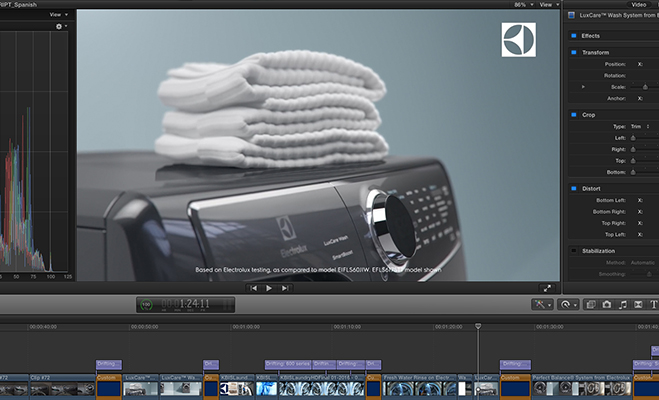Screen dimensions: 659x400
Task: Expand the Scale disclosure triangle
Action: pyautogui.click(x=583, y=87)
